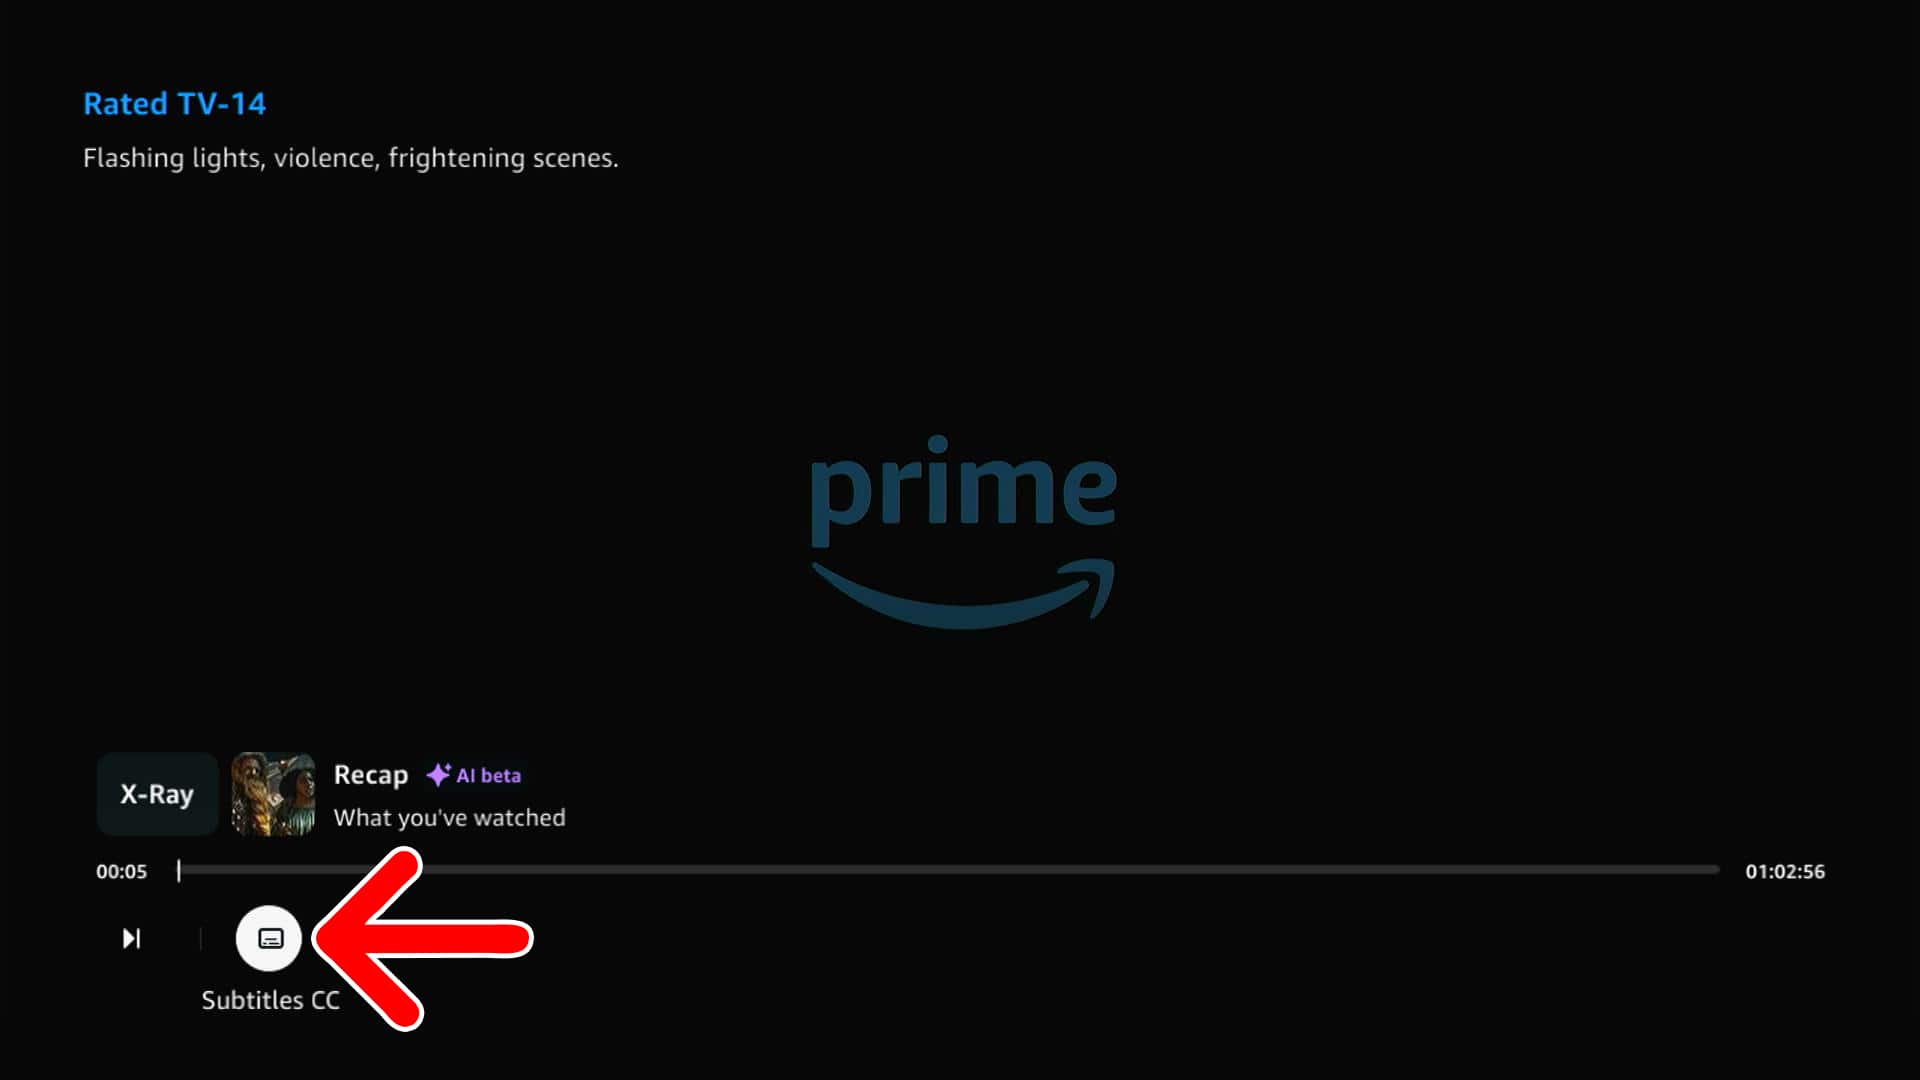The width and height of the screenshot is (1920, 1080).
Task: Click play button to resume video
Action: (129, 938)
